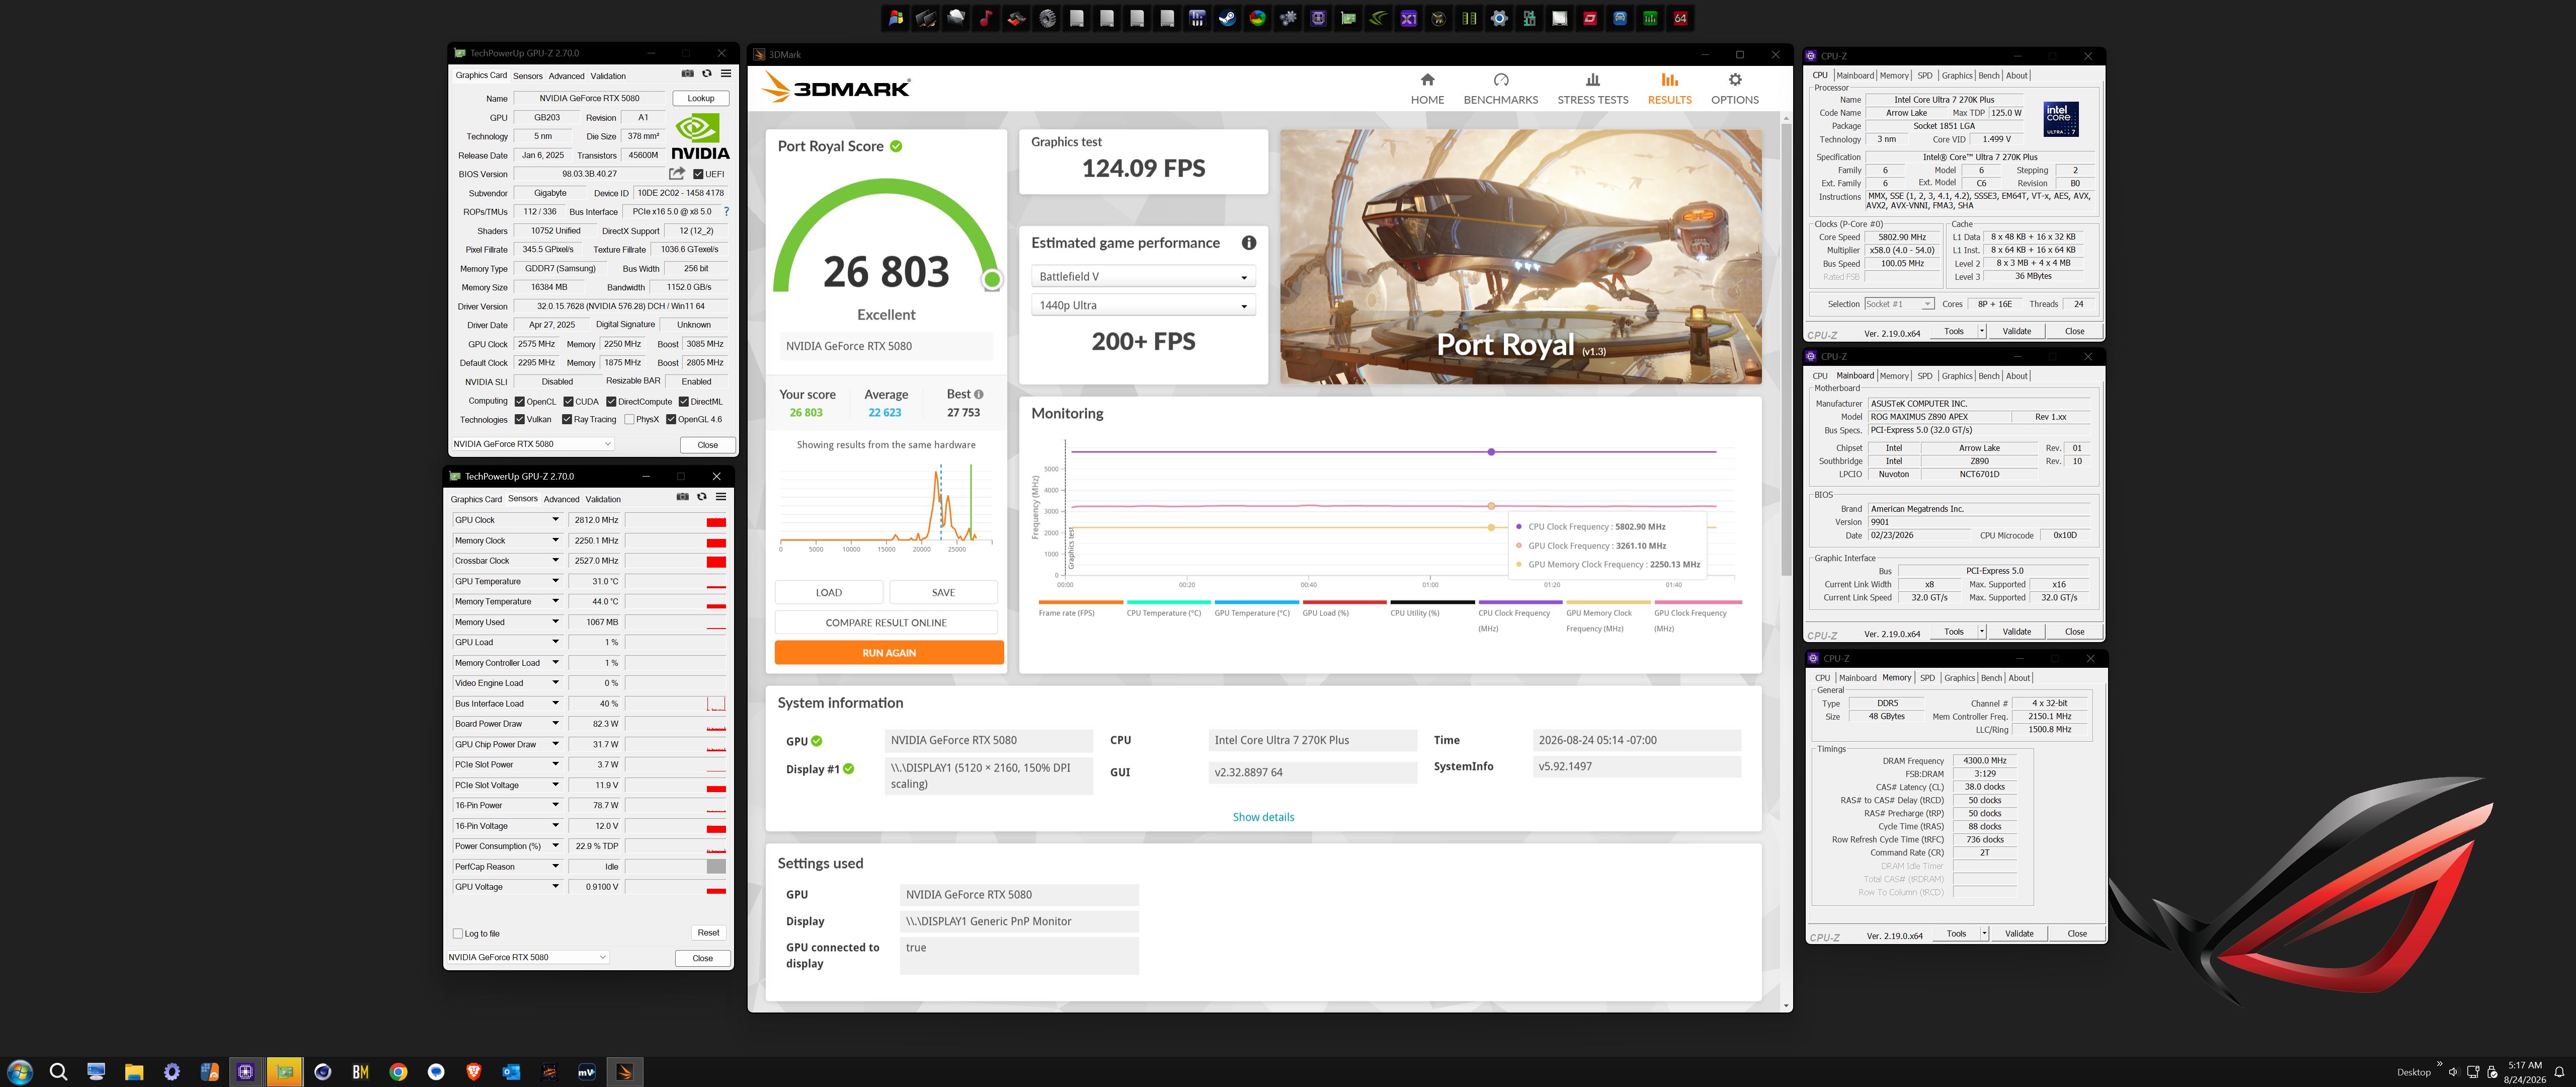Open the 1440p Ultra resolution dropdown
Screen dimensions: 2576x1087
[x=1143, y=306]
